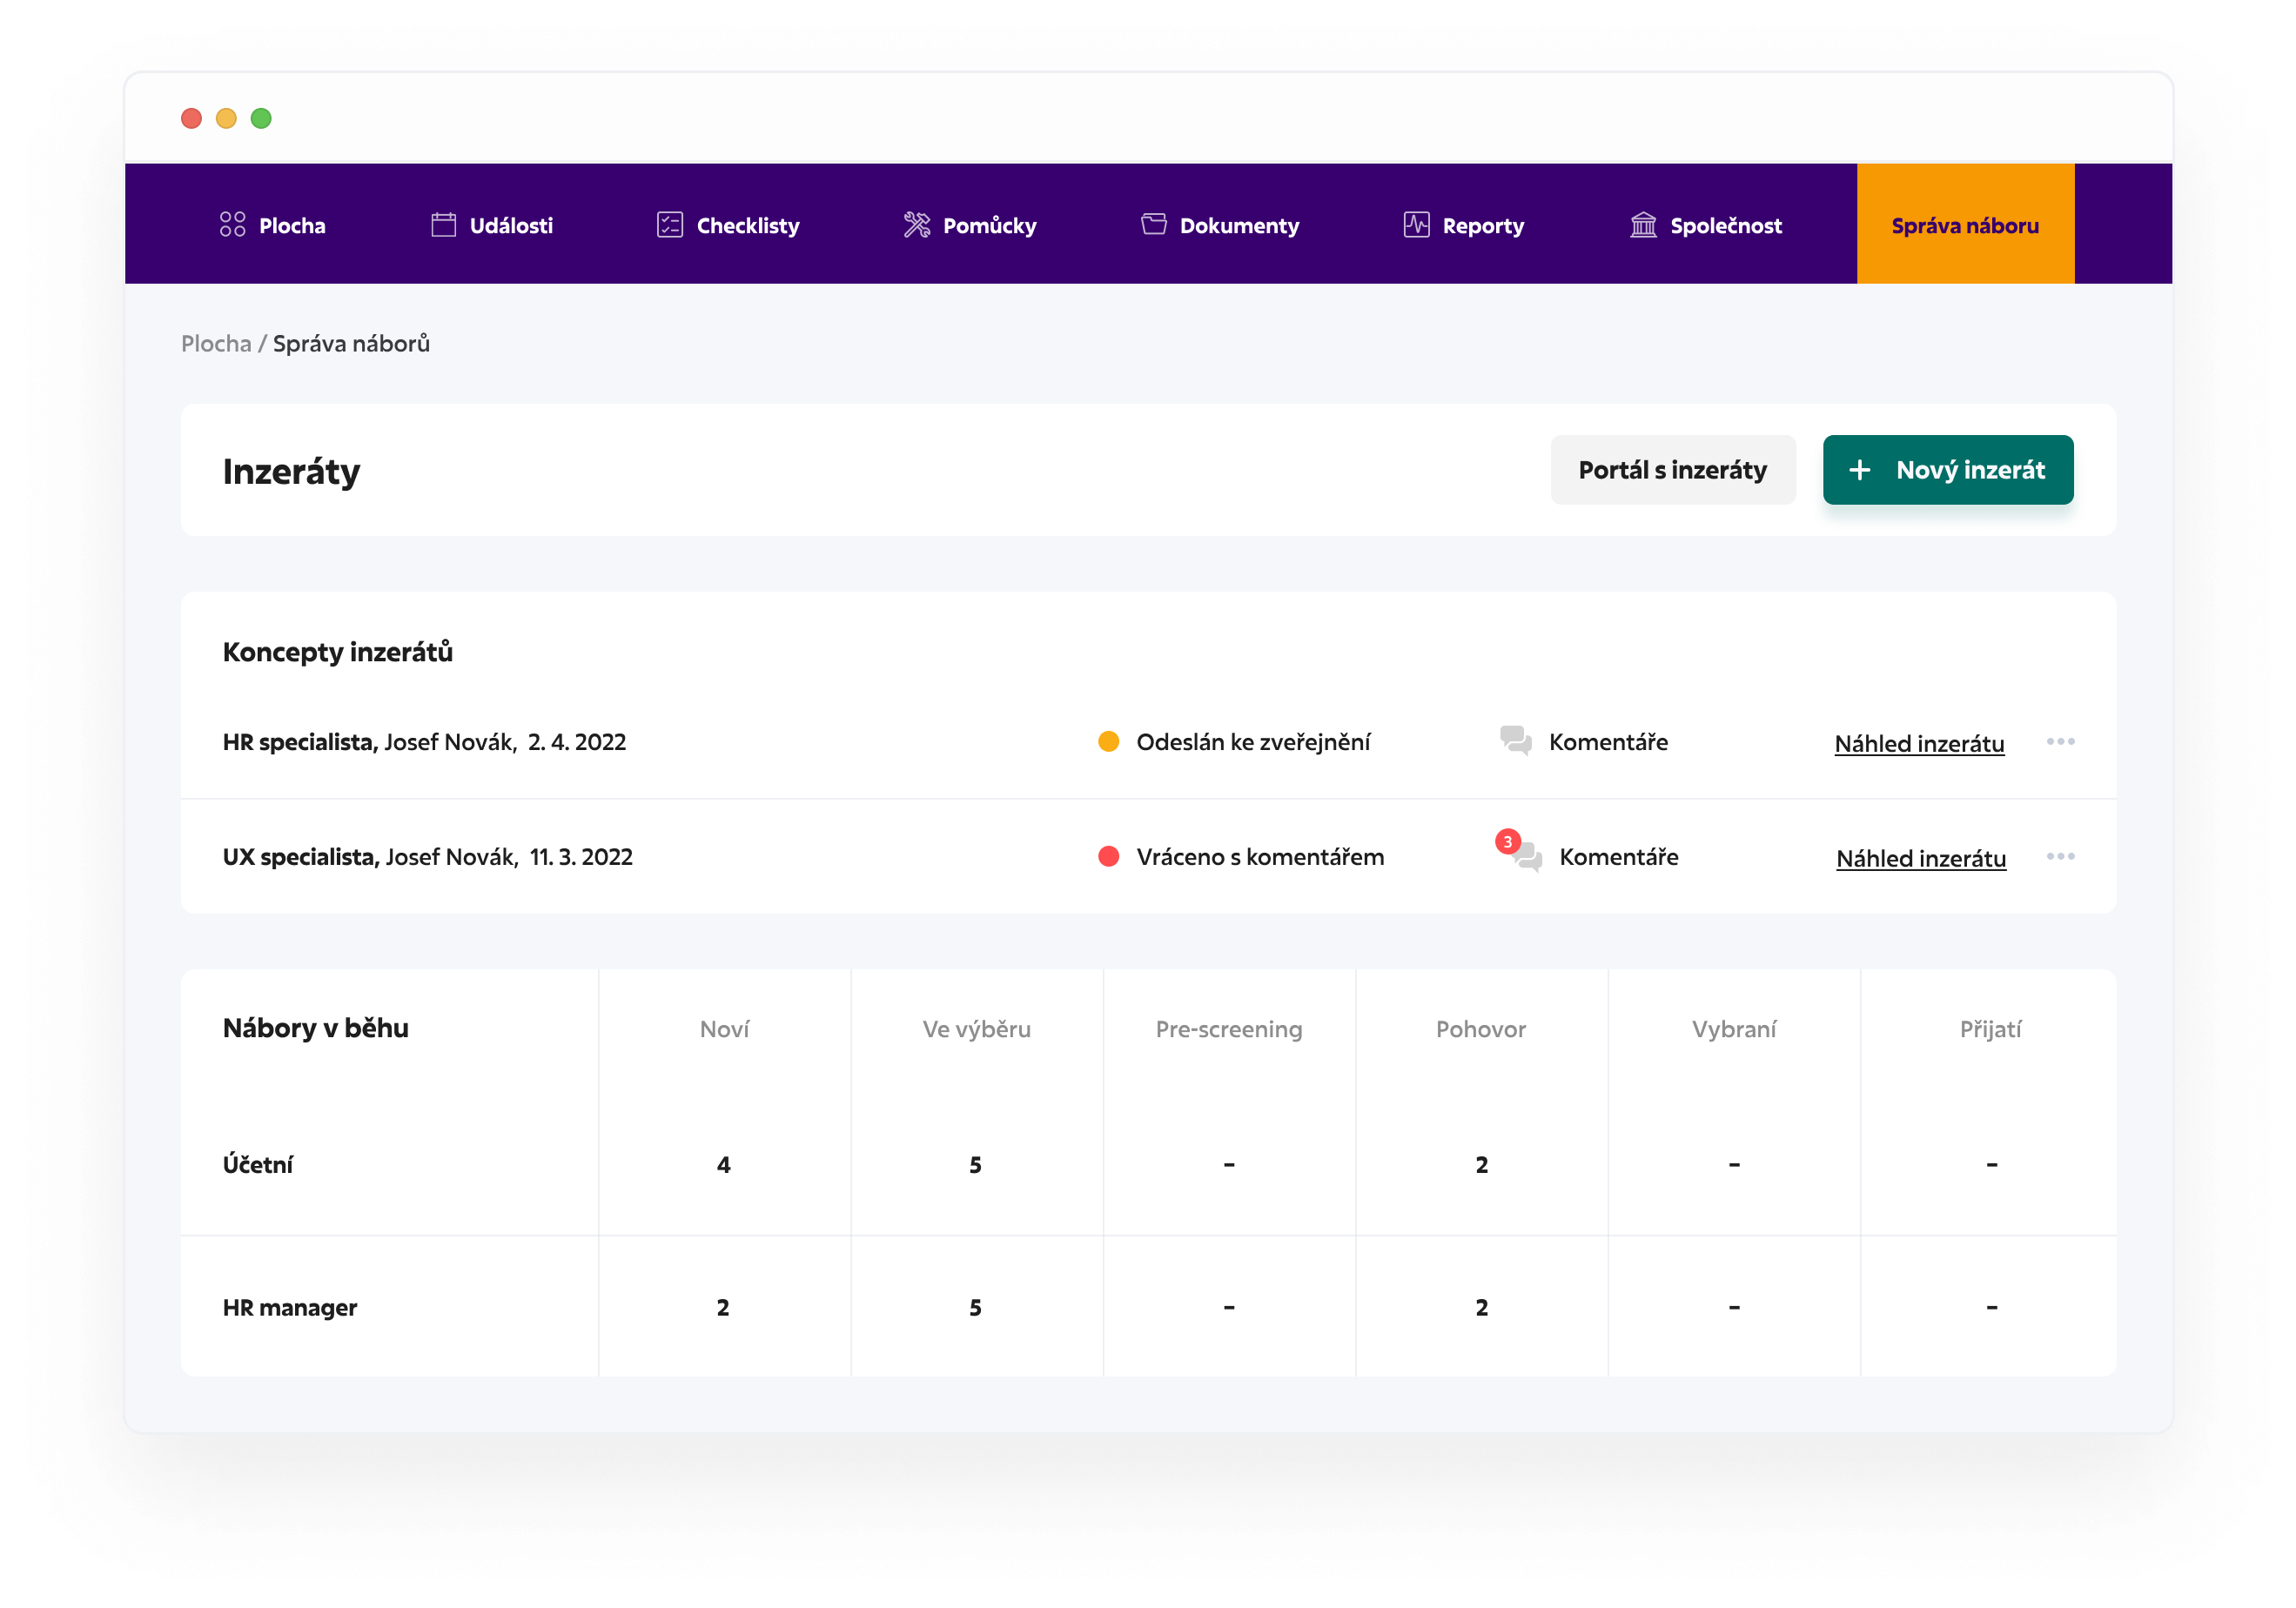Click the plus icon in Nový inzerát button
Image resolution: width=2296 pixels, height=1608 pixels.
point(1859,470)
